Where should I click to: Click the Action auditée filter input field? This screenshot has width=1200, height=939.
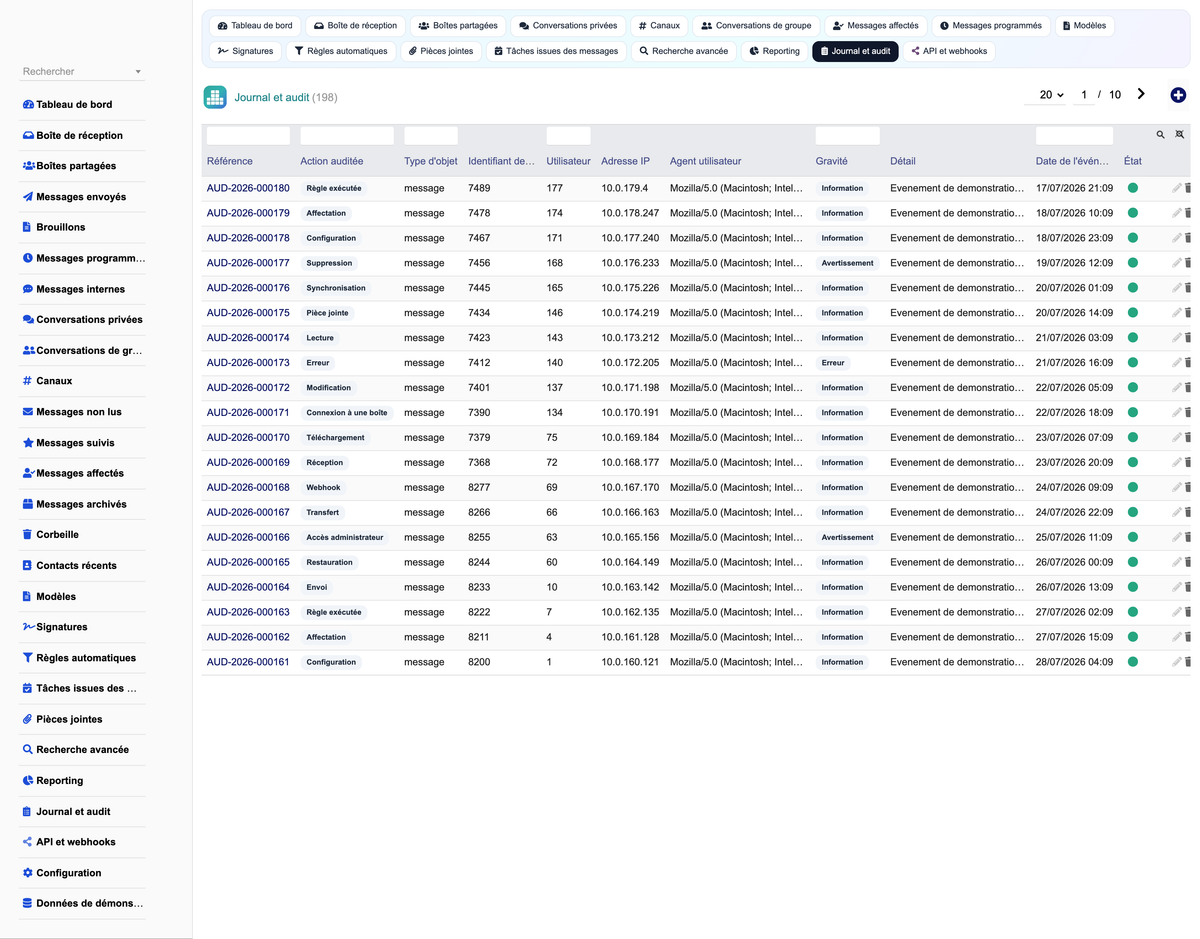[x=347, y=135]
